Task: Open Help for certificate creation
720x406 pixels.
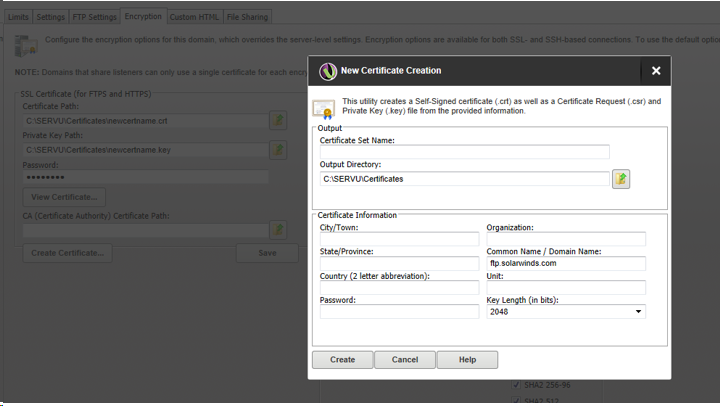Action: coord(467,360)
